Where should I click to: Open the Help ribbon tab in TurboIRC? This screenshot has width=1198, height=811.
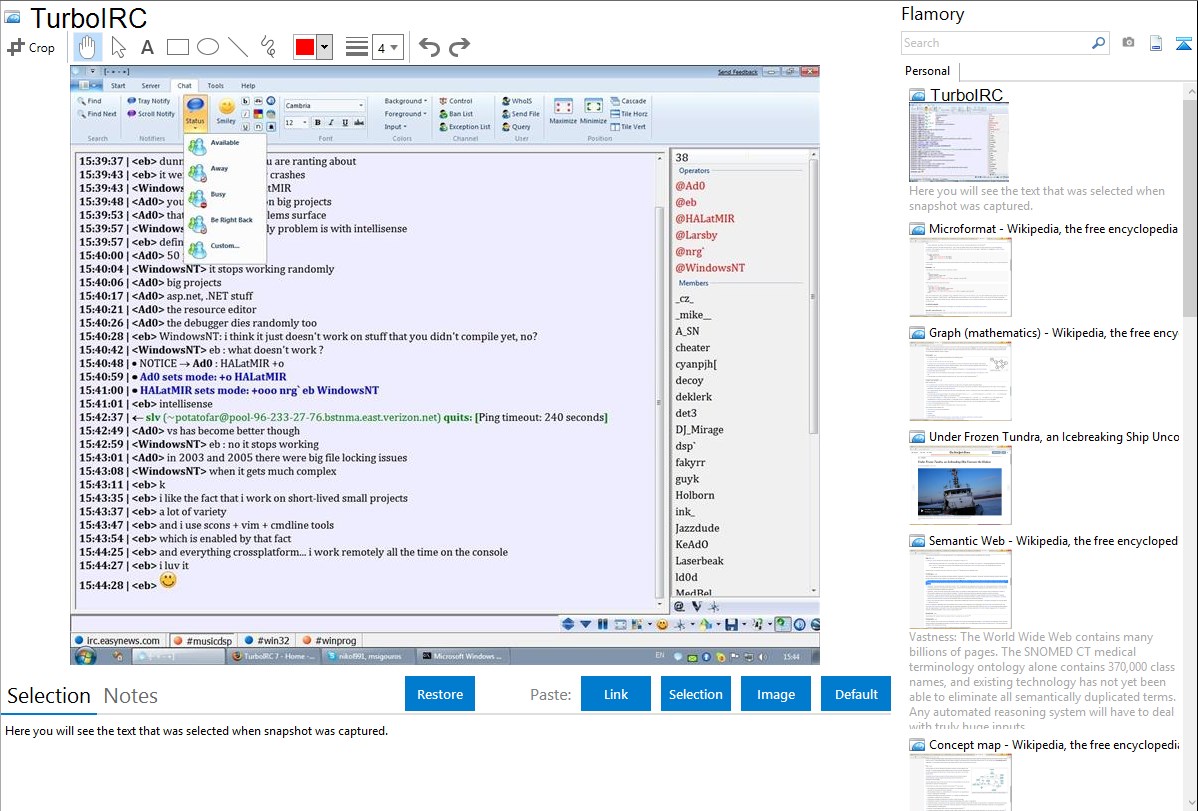point(248,86)
